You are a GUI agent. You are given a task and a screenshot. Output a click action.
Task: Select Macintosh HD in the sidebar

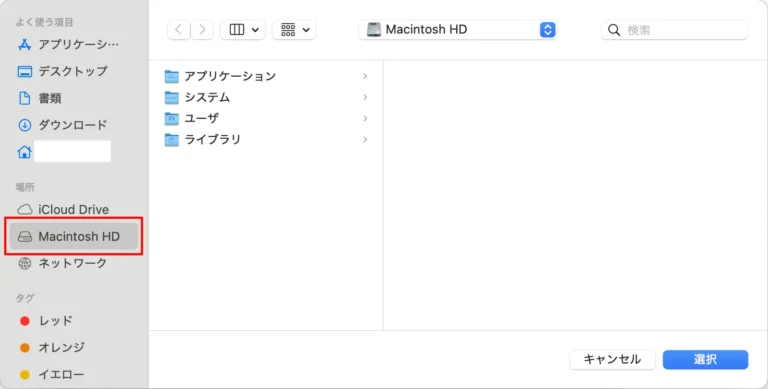(x=73, y=237)
